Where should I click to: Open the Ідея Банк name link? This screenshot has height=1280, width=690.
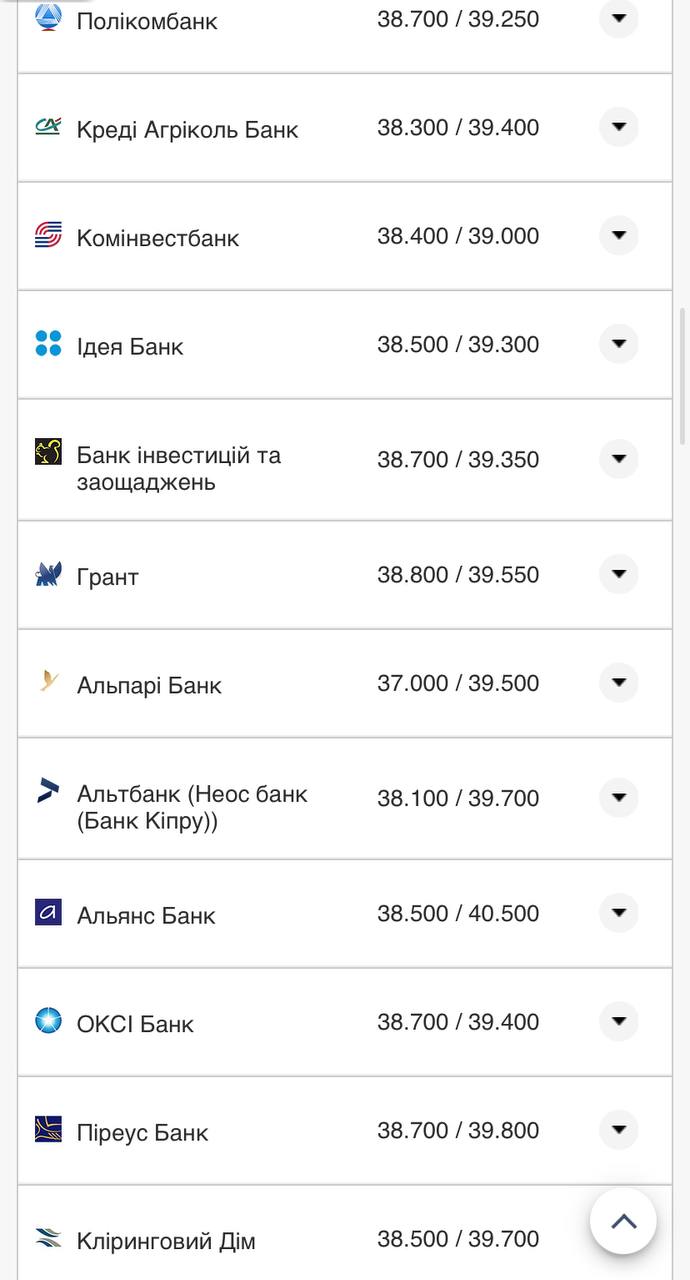[130, 347]
